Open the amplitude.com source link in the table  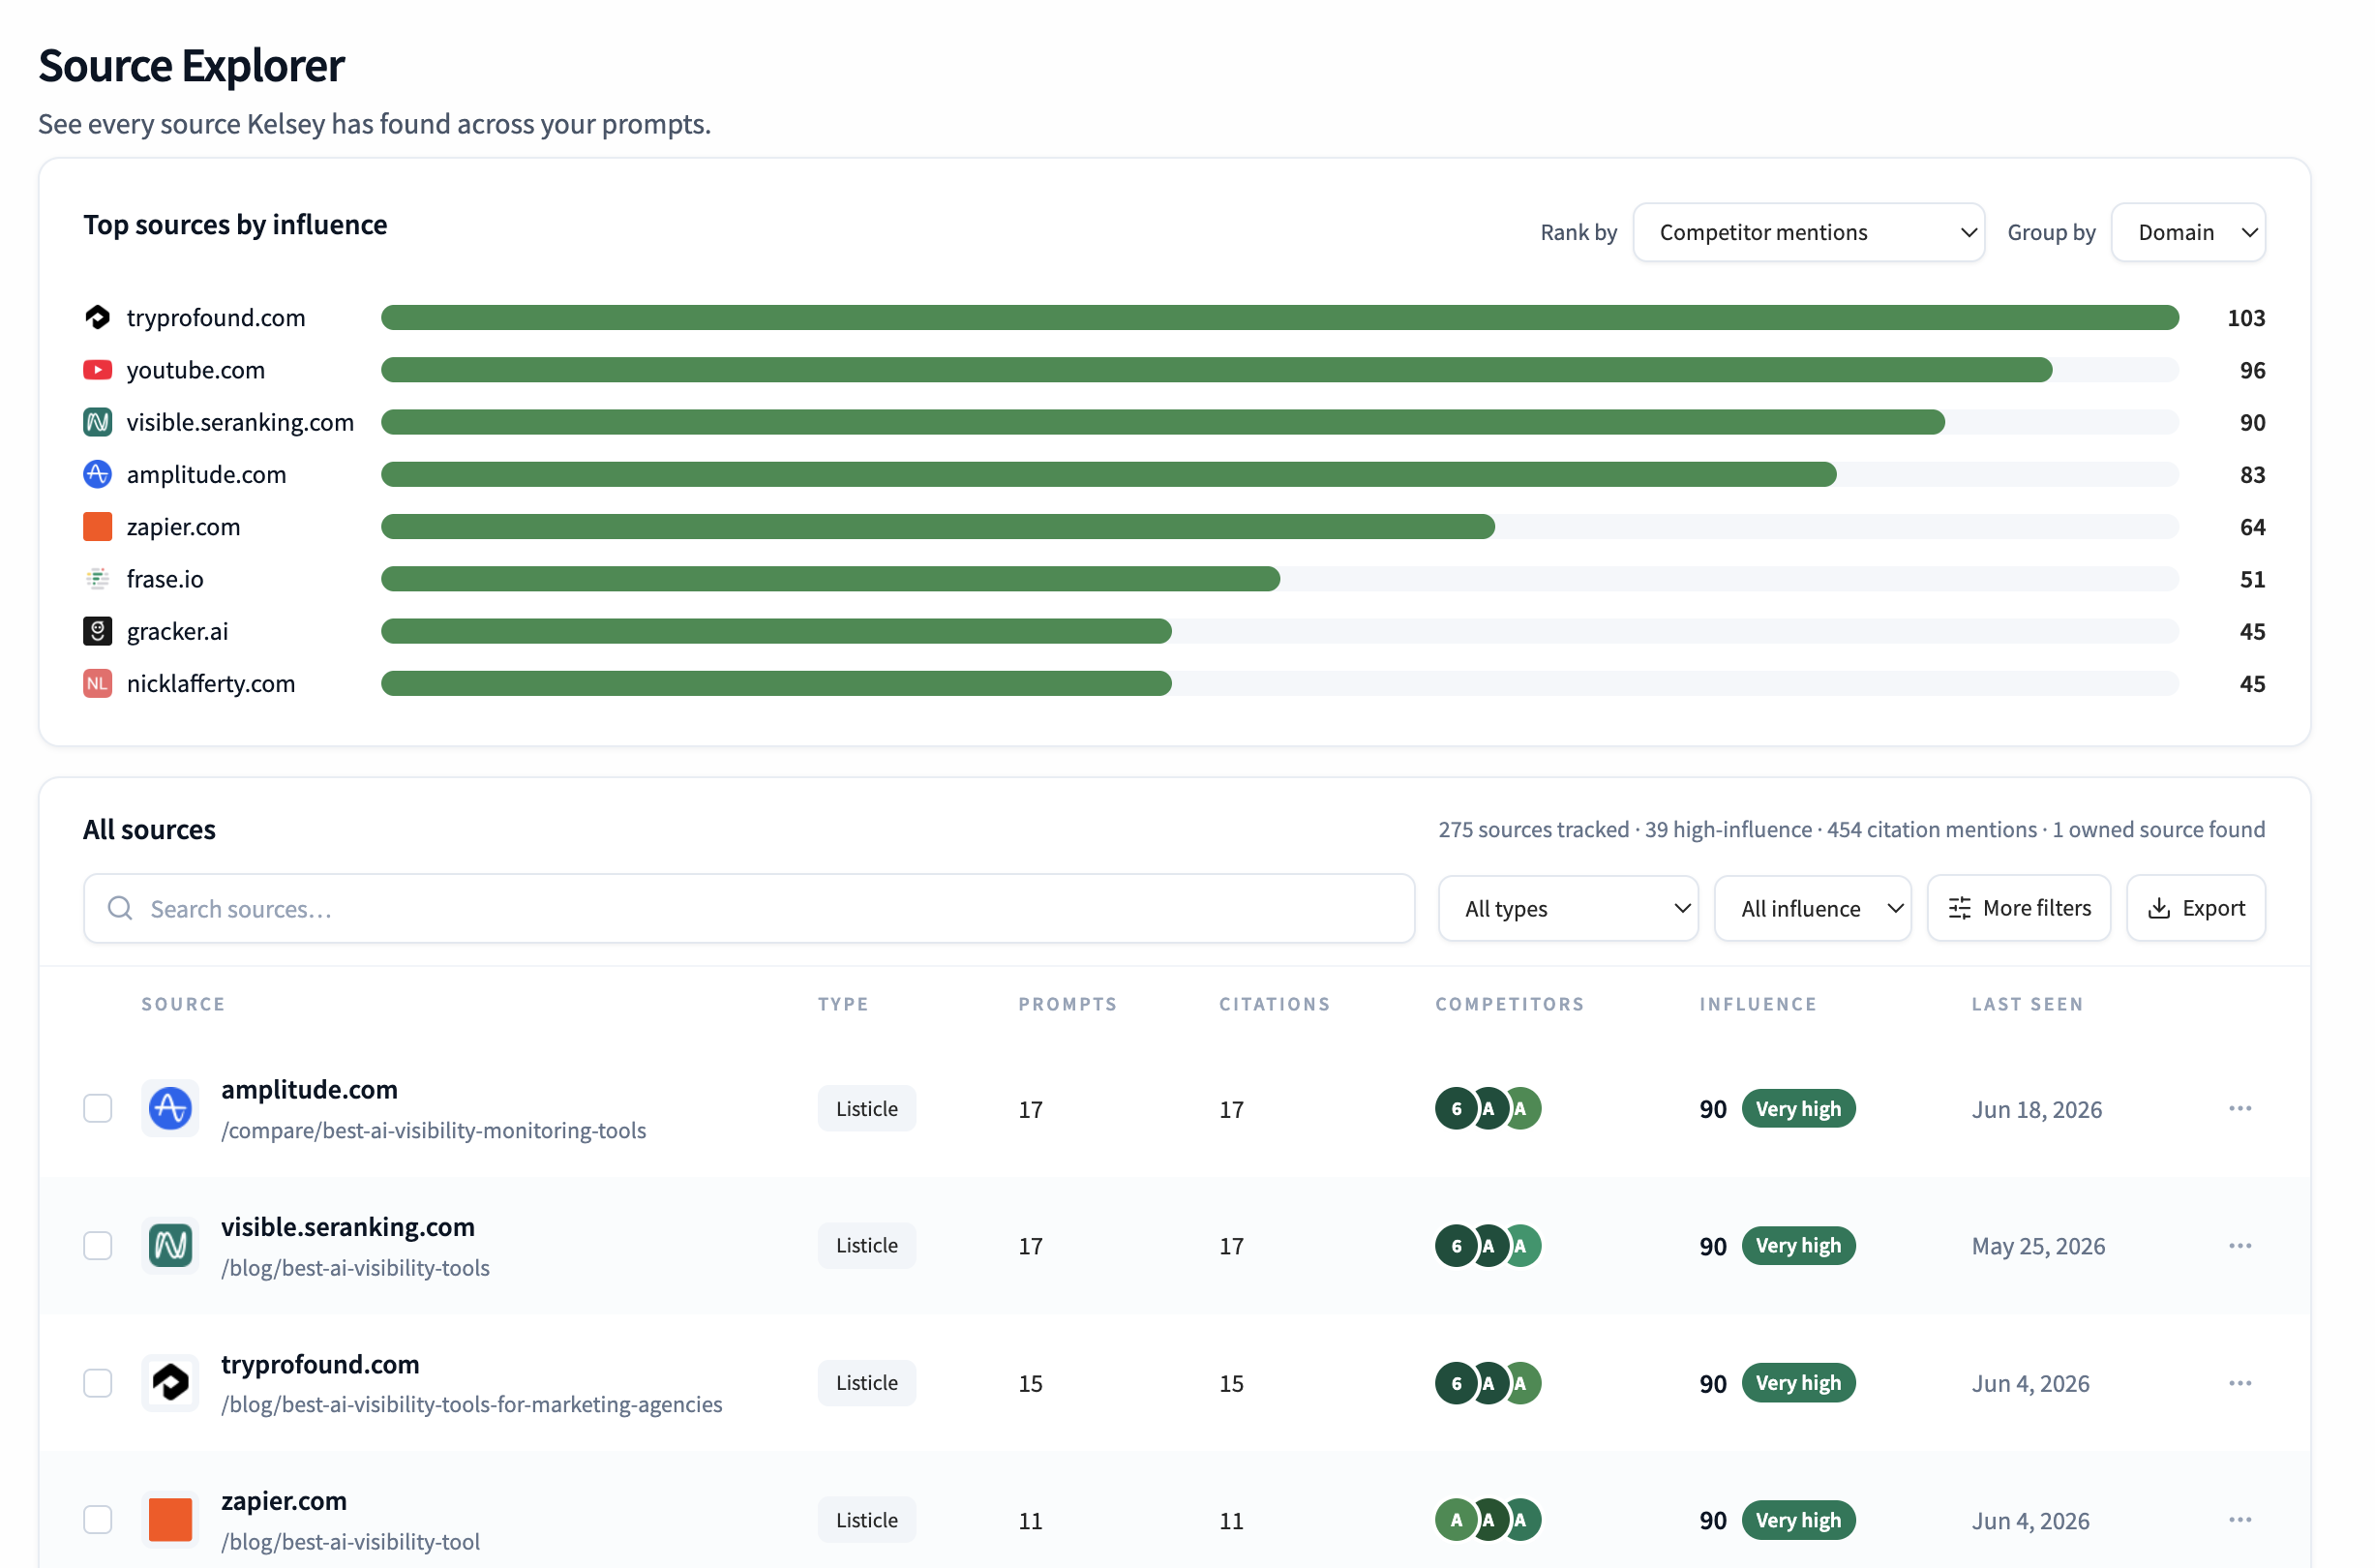click(309, 1090)
